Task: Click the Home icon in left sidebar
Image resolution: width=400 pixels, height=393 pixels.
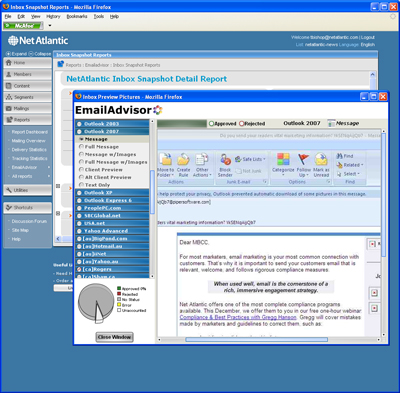Action: [9, 63]
